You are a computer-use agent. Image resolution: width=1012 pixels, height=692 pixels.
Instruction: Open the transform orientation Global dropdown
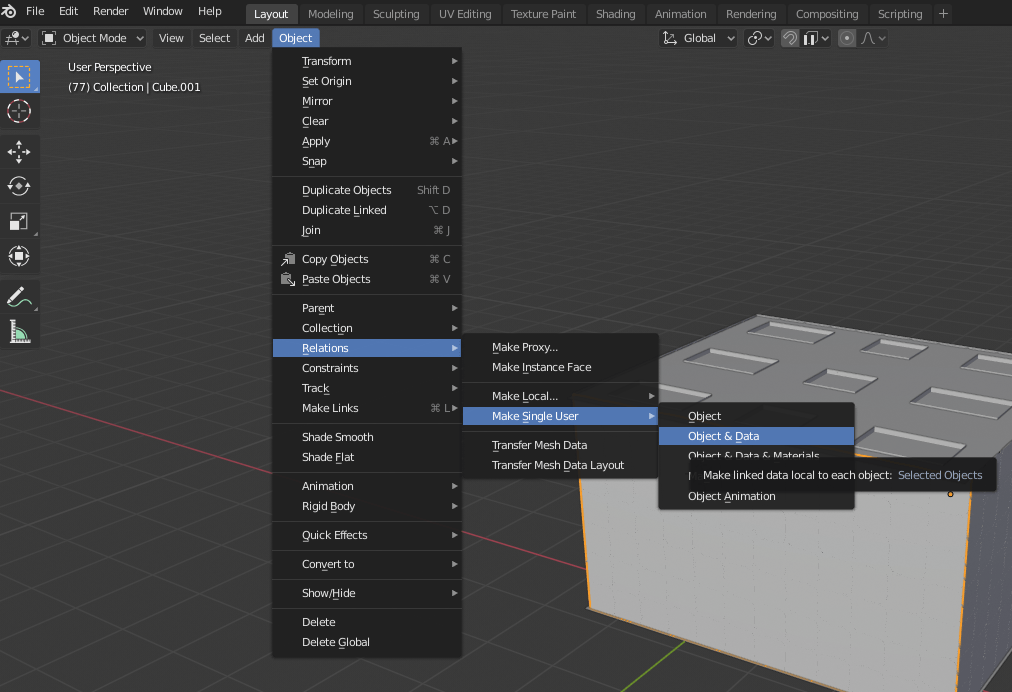697,37
